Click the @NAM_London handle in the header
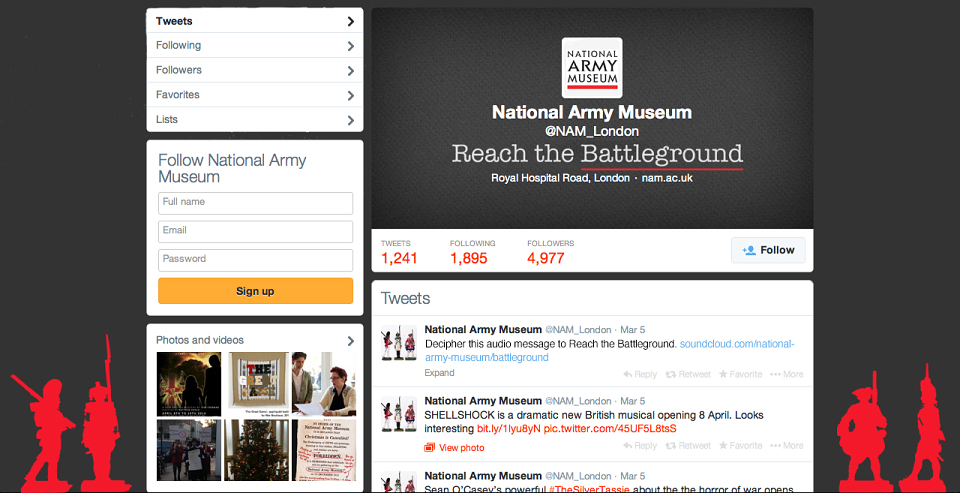Viewport: 960px width, 493px height. tap(592, 131)
